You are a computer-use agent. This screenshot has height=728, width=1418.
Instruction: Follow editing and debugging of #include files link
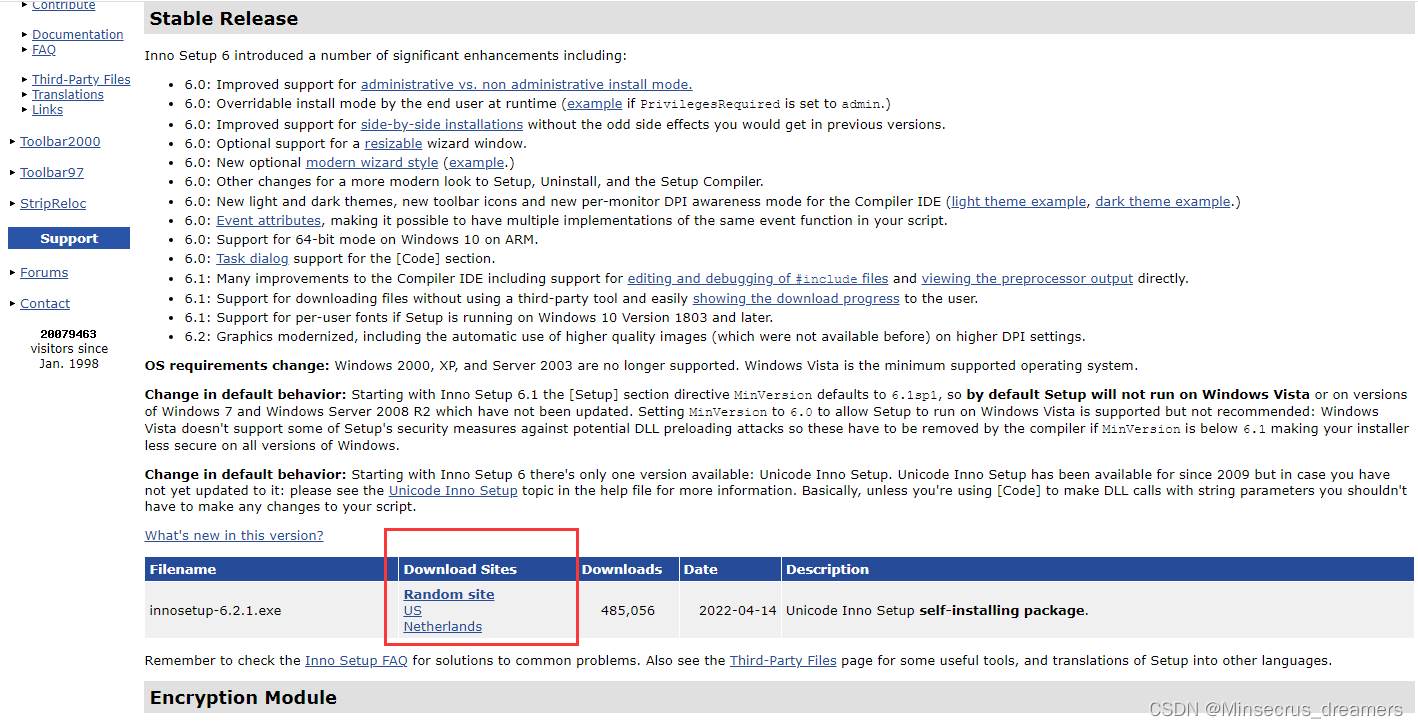coord(758,278)
